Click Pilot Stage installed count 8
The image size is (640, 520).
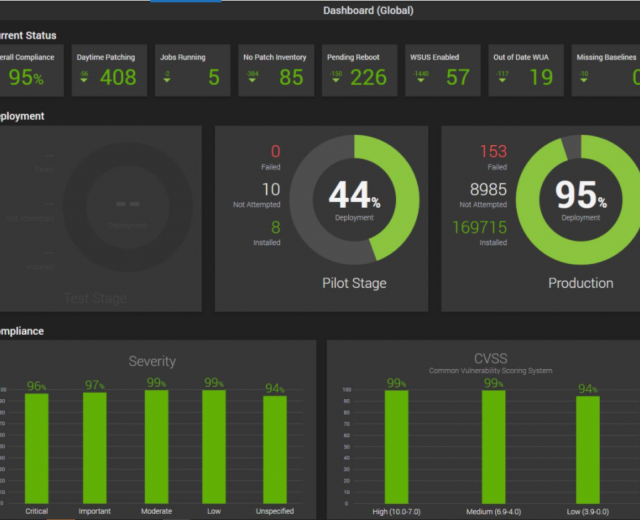[x=276, y=227]
